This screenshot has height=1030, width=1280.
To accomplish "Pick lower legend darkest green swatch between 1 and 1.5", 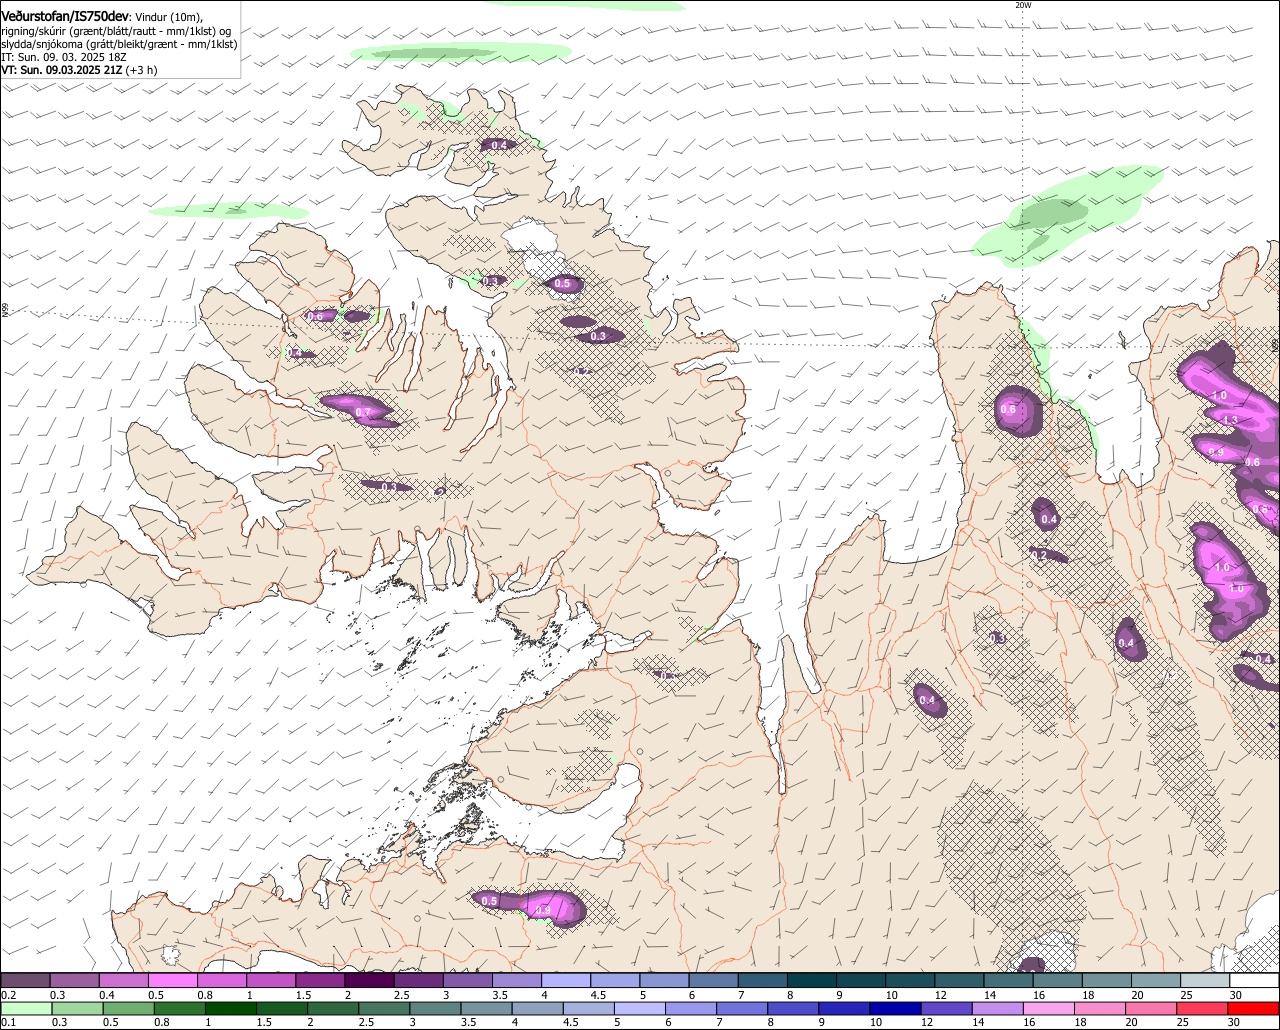I will click(232, 1008).
